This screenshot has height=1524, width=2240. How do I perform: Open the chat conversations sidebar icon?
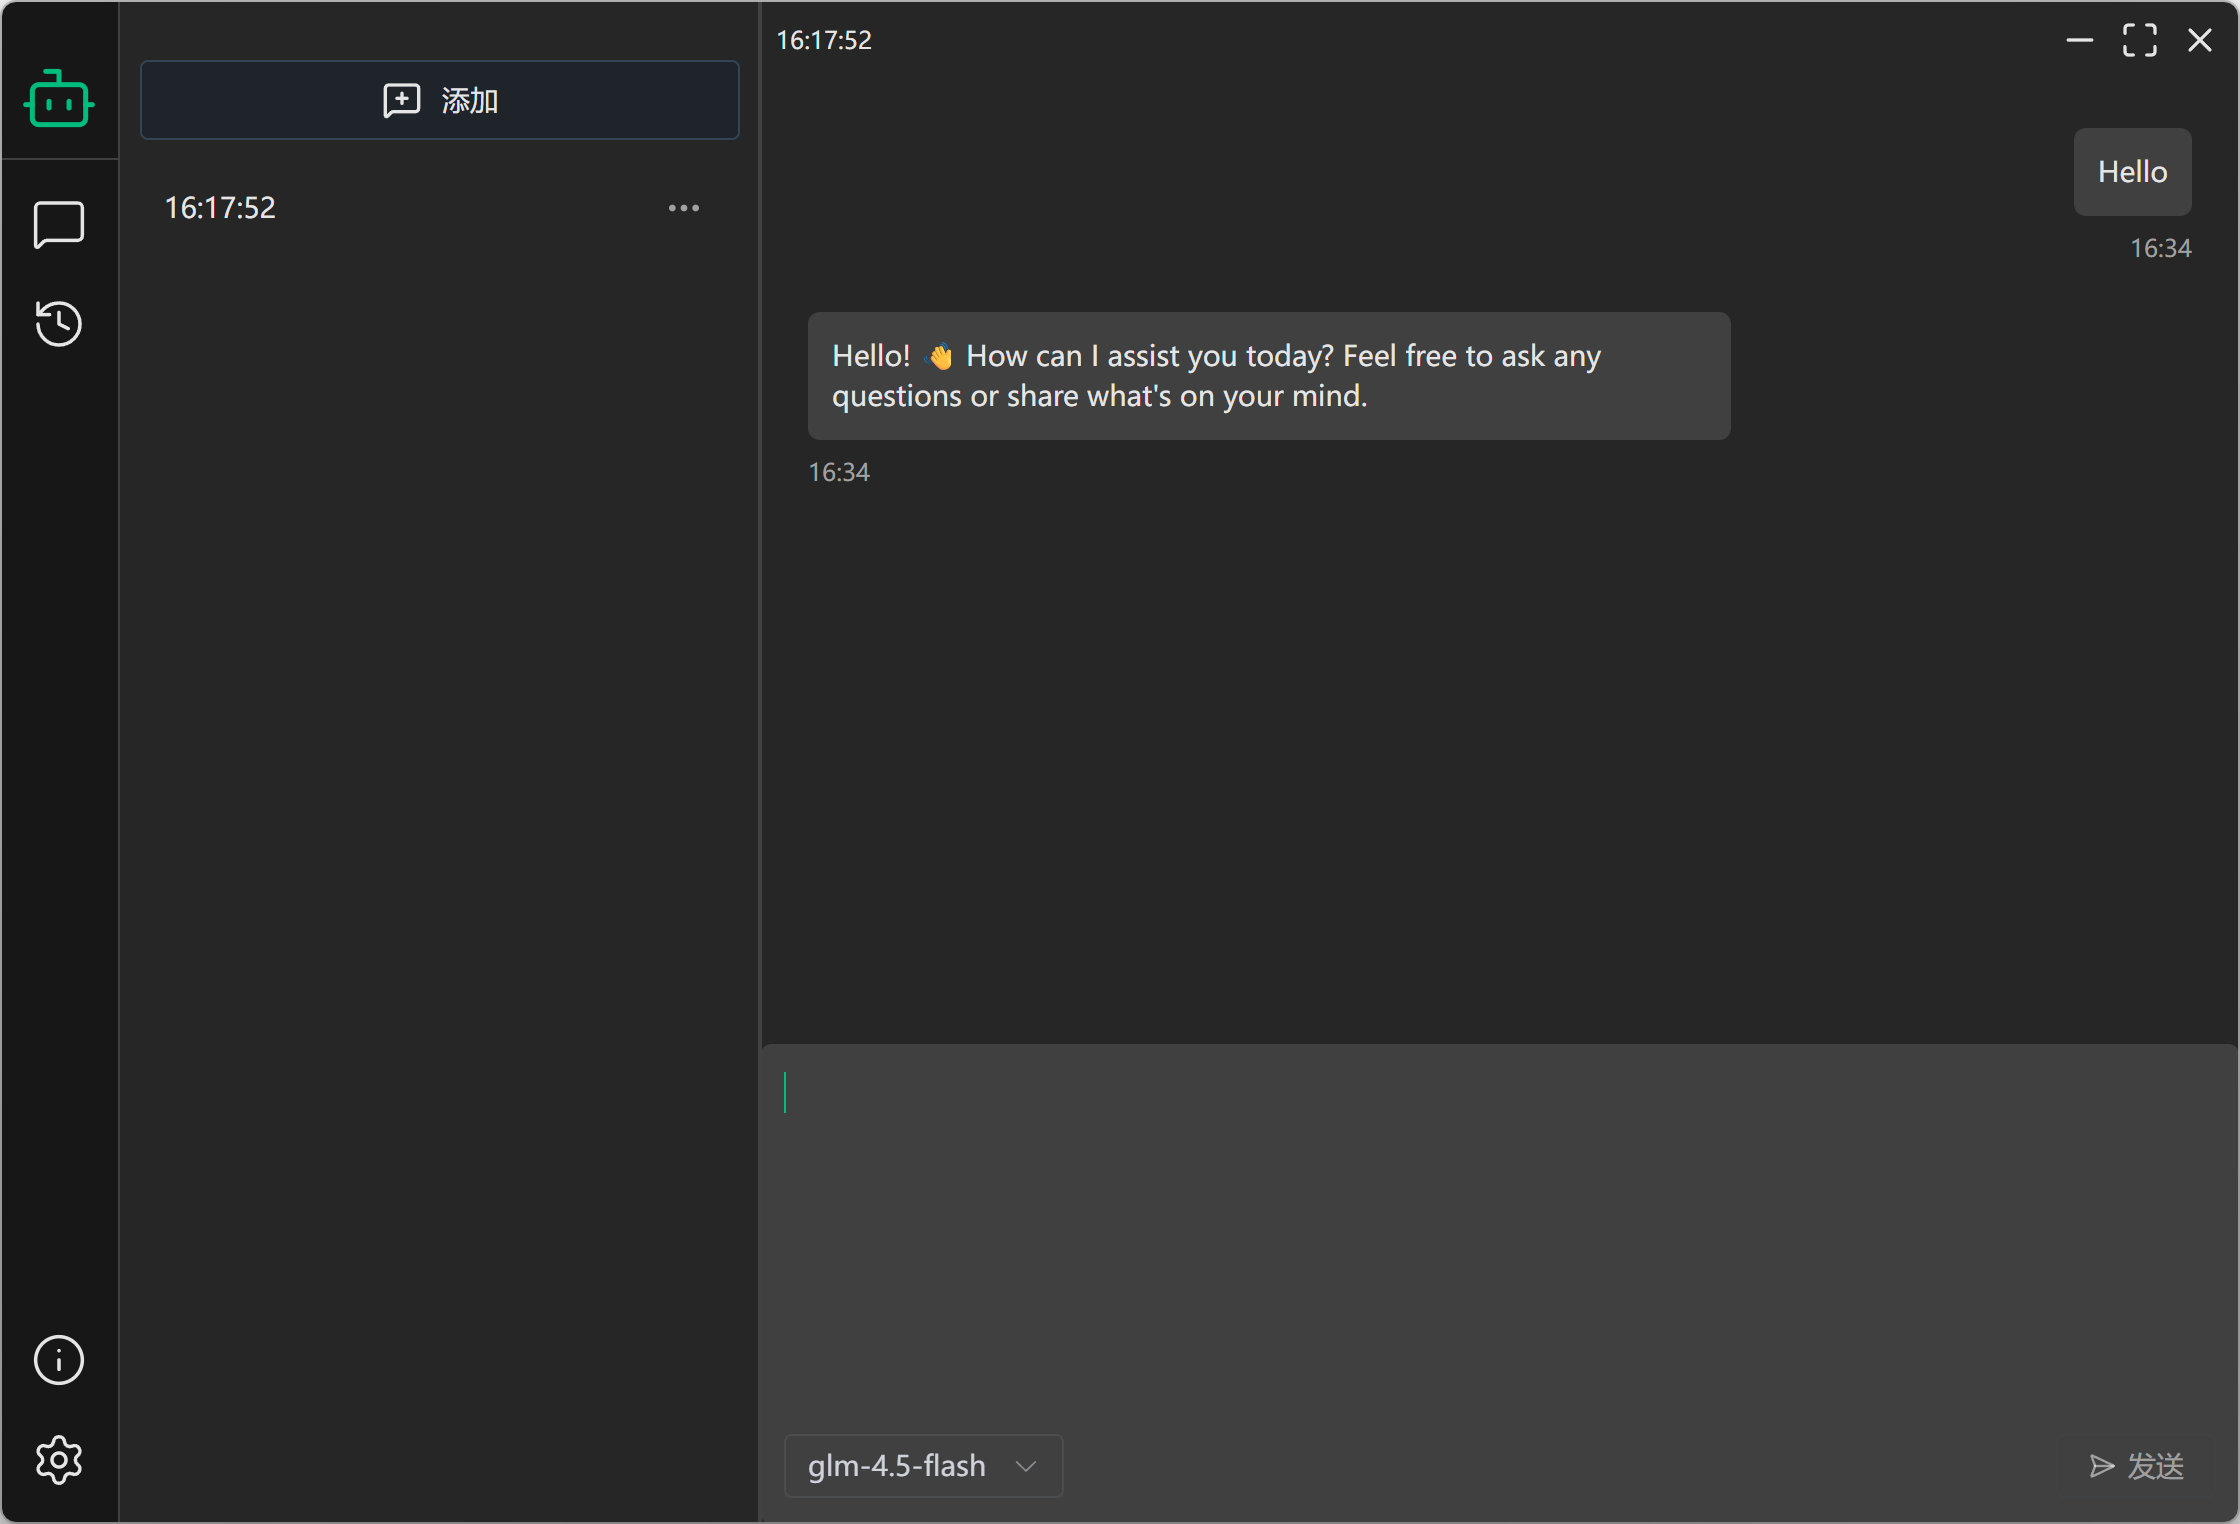[59, 224]
